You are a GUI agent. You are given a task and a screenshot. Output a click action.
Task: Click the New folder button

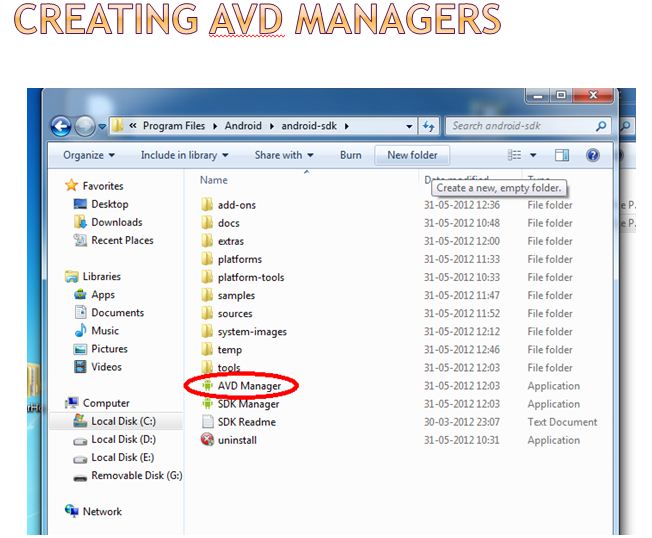click(412, 155)
